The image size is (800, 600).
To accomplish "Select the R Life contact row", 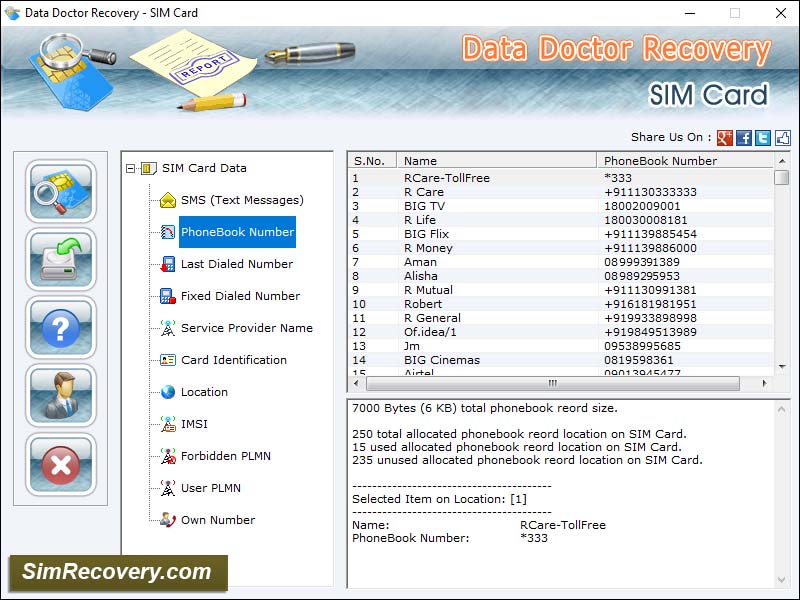I will [561, 220].
